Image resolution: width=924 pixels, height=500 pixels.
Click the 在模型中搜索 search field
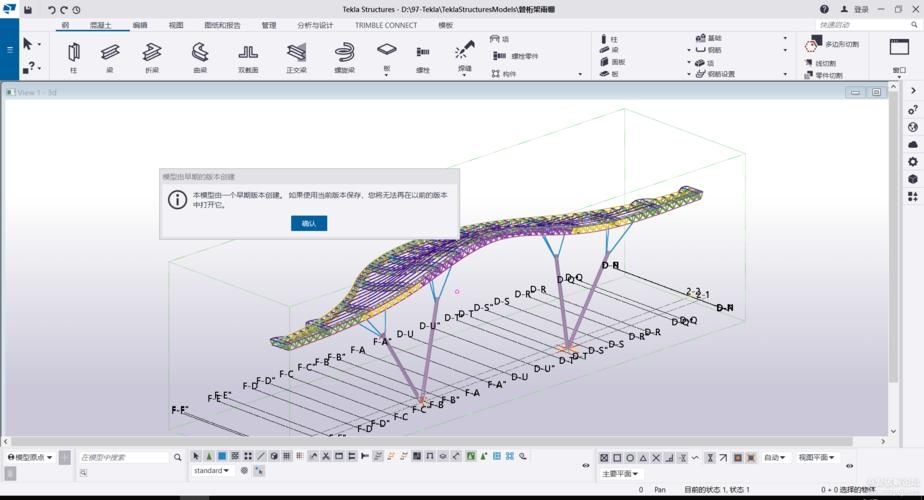coord(123,457)
